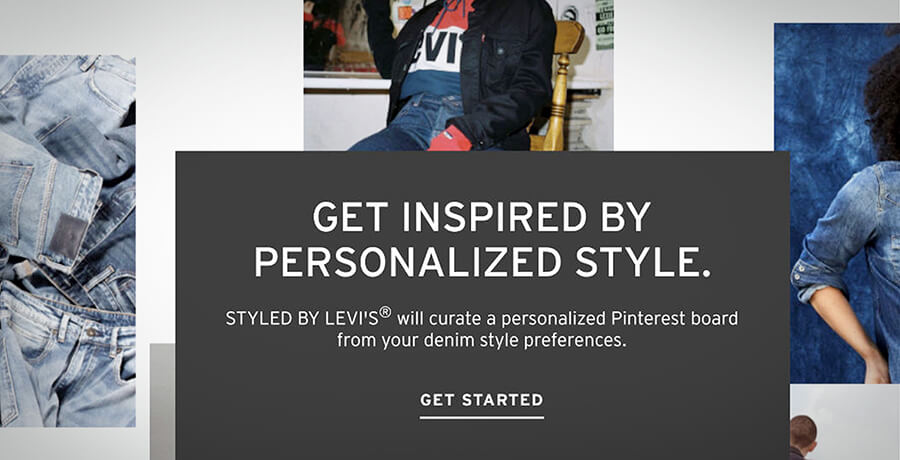Click the word "Pinterest" in the description
Screen dimensions: 900x460
pyautogui.click(x=643, y=318)
